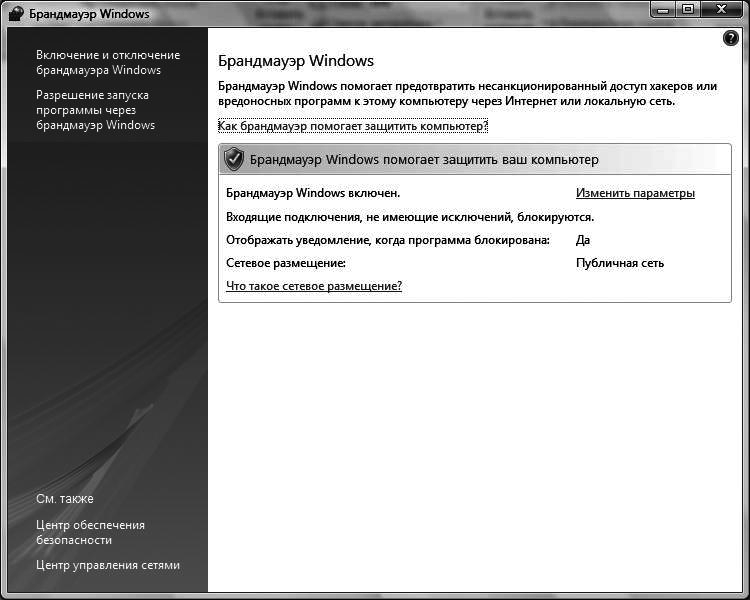
Task: Click banner text 'помогает защитить ваш компьютер'
Action: pyautogui.click(x=490, y=159)
